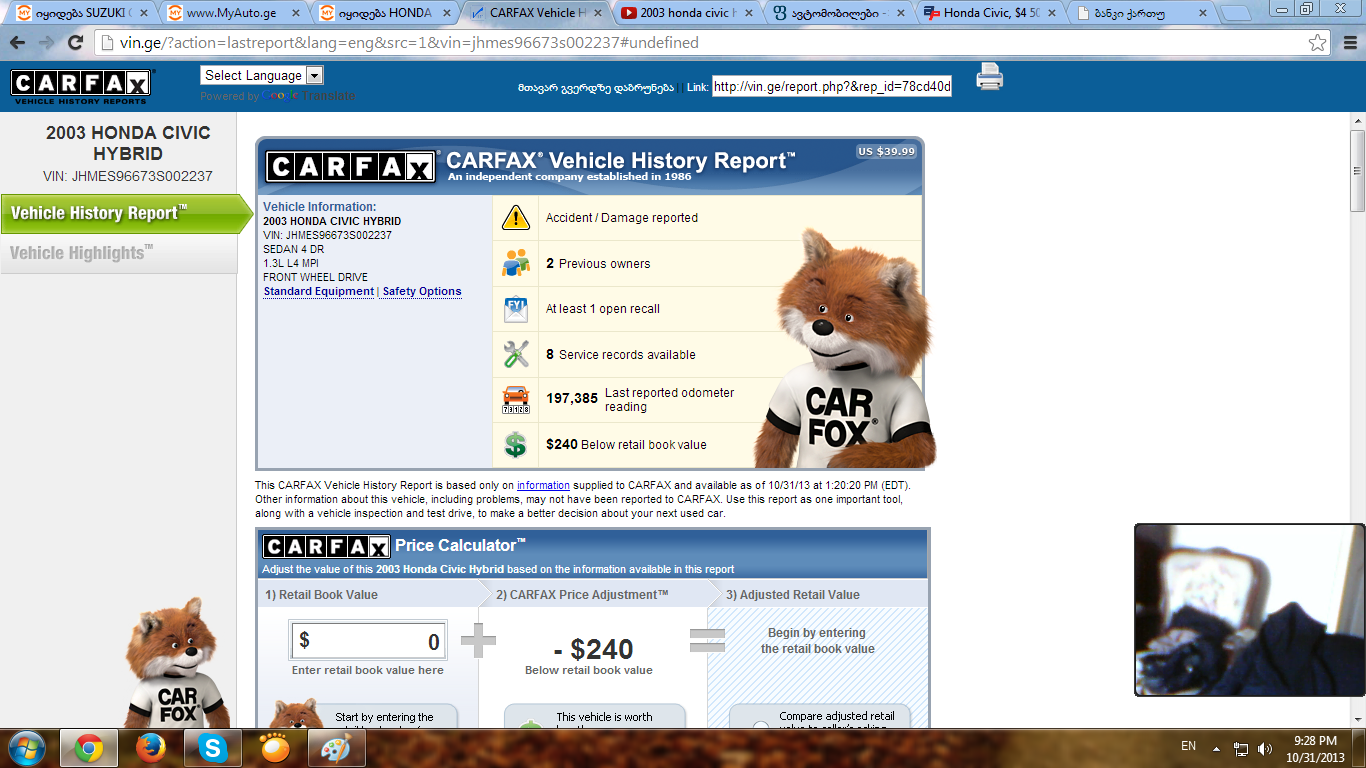This screenshot has height=768, width=1366.
Task: Switch to the იყიდება HONDA tab
Action: point(384,14)
